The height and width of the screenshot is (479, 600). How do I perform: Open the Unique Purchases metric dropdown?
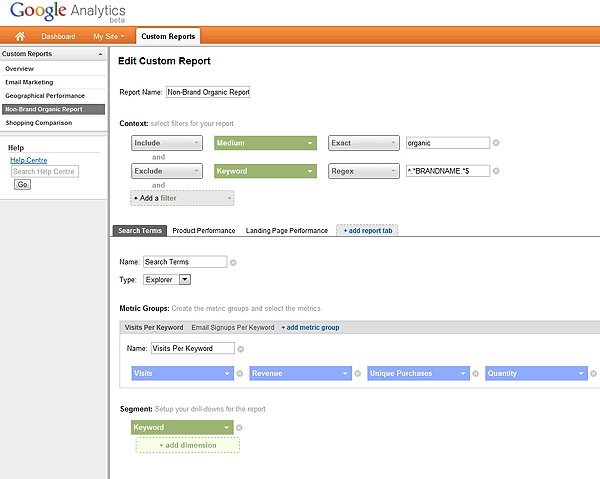(418, 373)
